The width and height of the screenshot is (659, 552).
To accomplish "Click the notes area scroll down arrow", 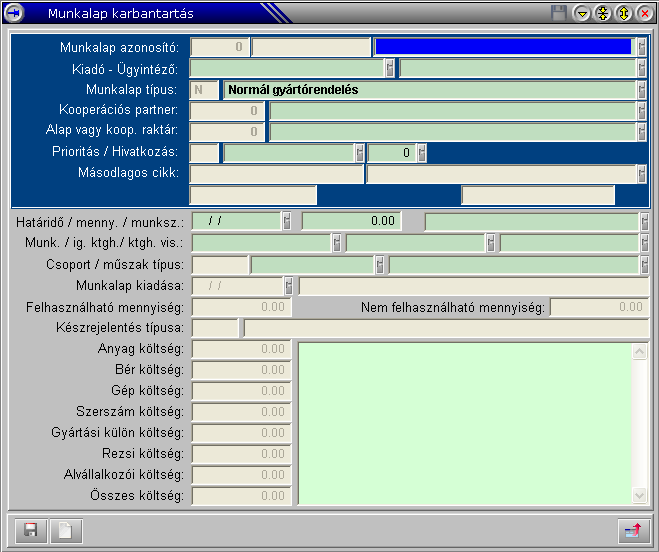I will (641, 495).
